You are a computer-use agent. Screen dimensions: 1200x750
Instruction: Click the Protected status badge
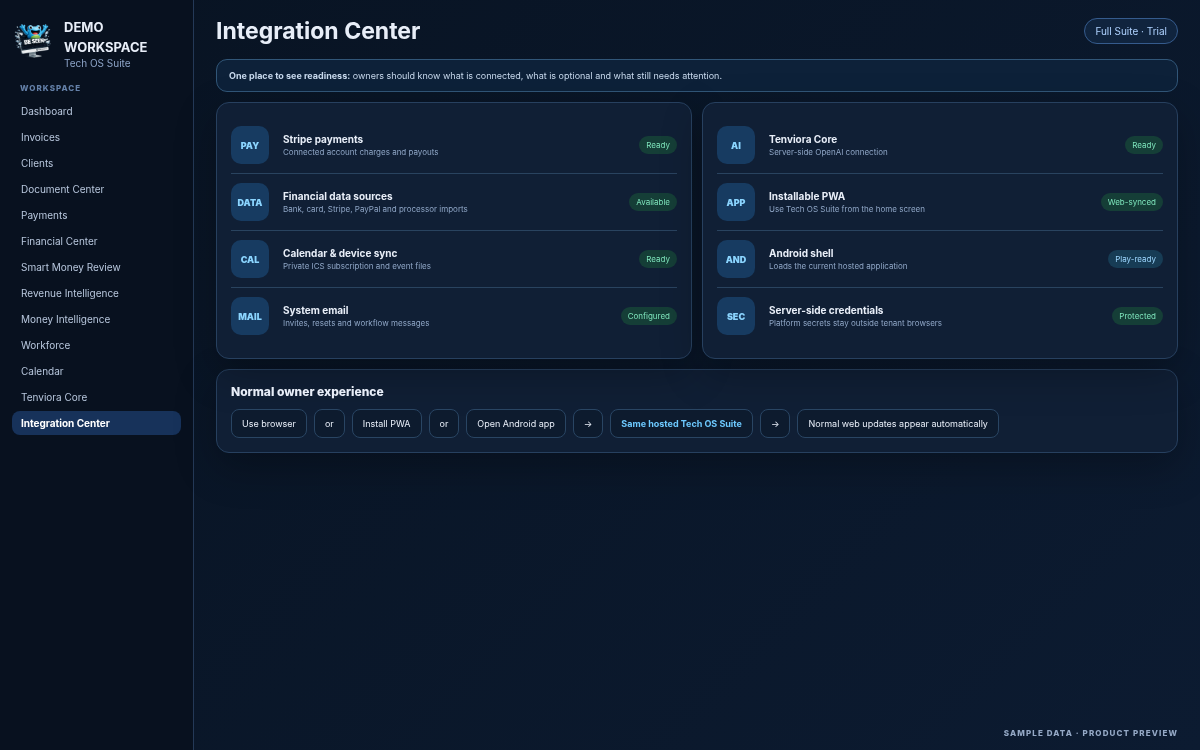point(1137,316)
